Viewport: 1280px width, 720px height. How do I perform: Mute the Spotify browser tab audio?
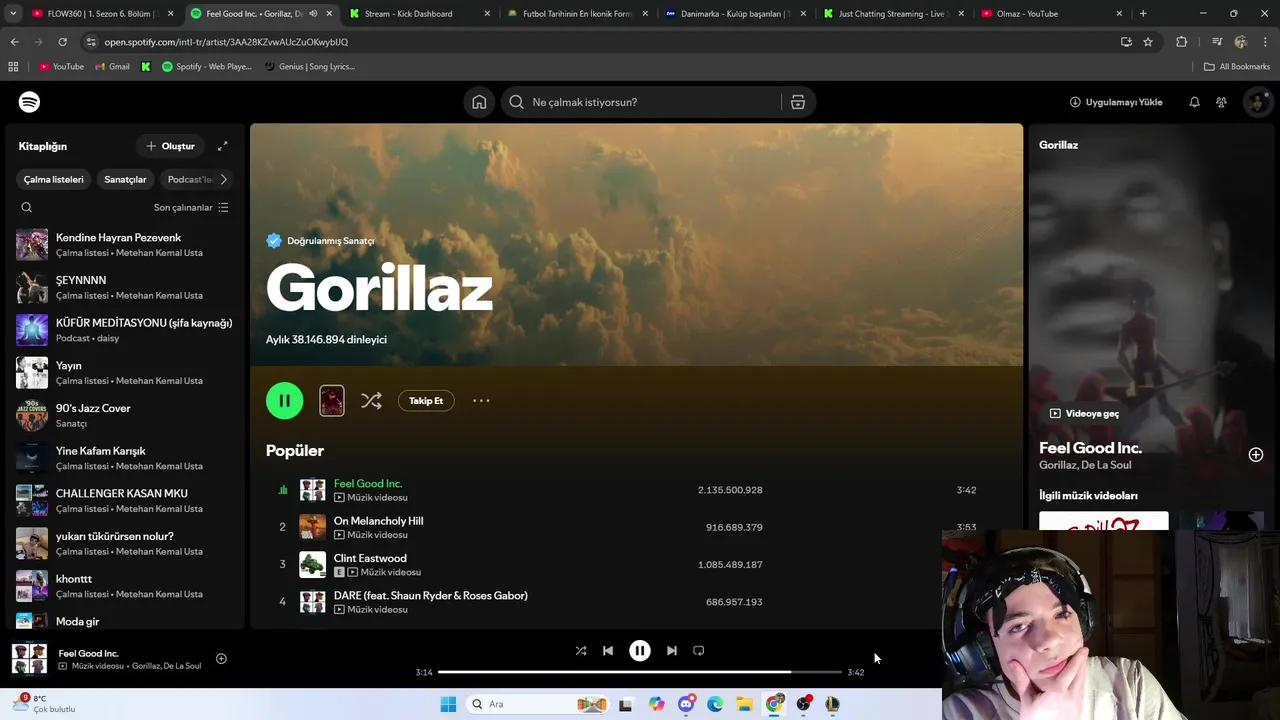coord(313,14)
